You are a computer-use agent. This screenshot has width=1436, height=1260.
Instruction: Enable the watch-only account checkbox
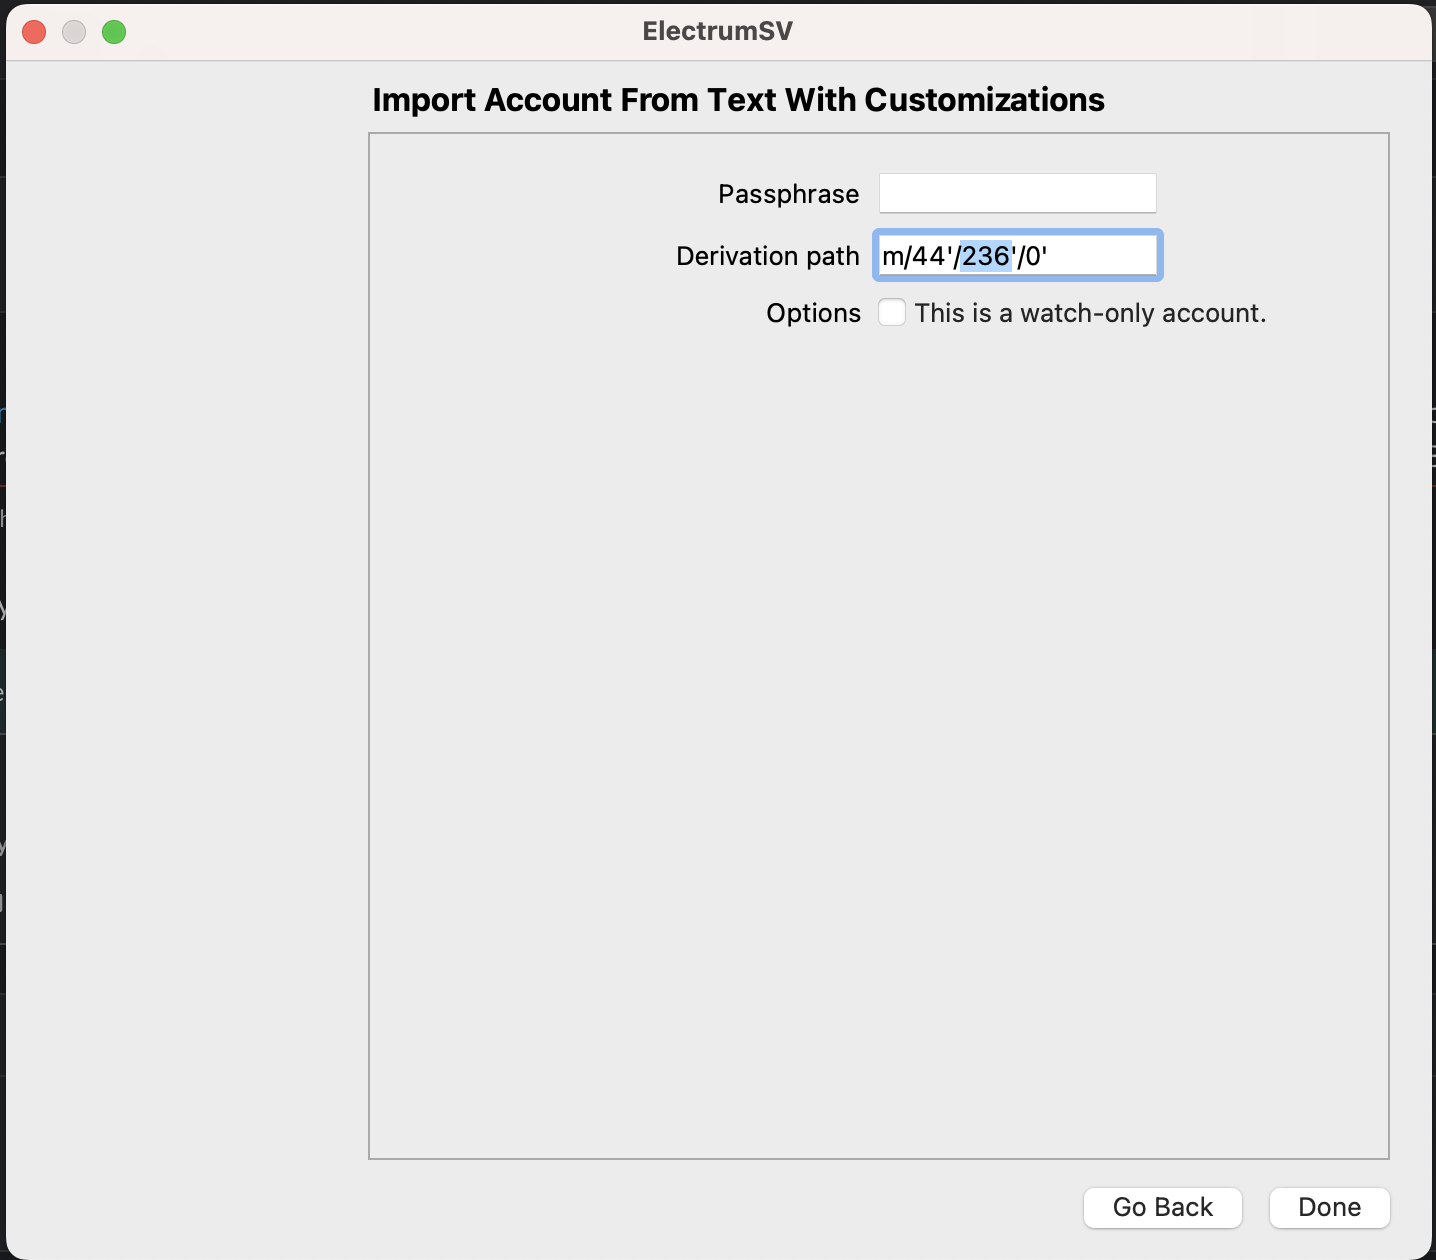(892, 313)
